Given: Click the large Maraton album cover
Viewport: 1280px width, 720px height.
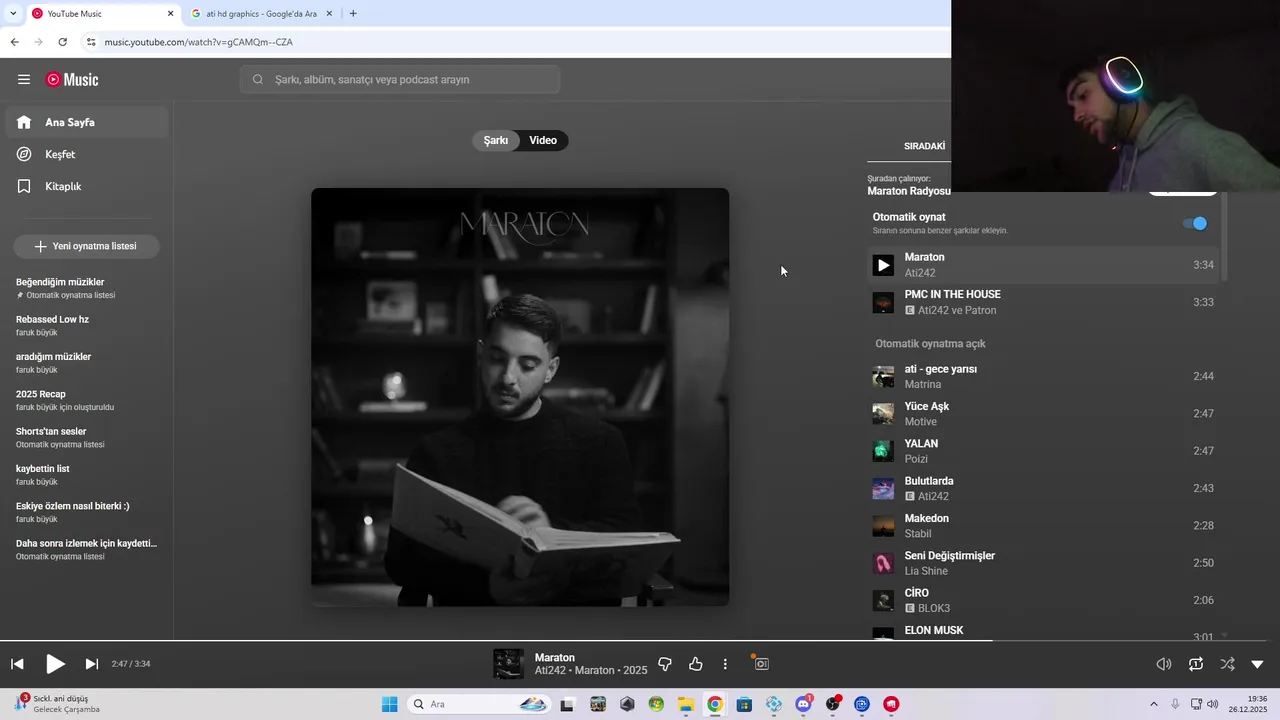Looking at the screenshot, I should [520, 397].
